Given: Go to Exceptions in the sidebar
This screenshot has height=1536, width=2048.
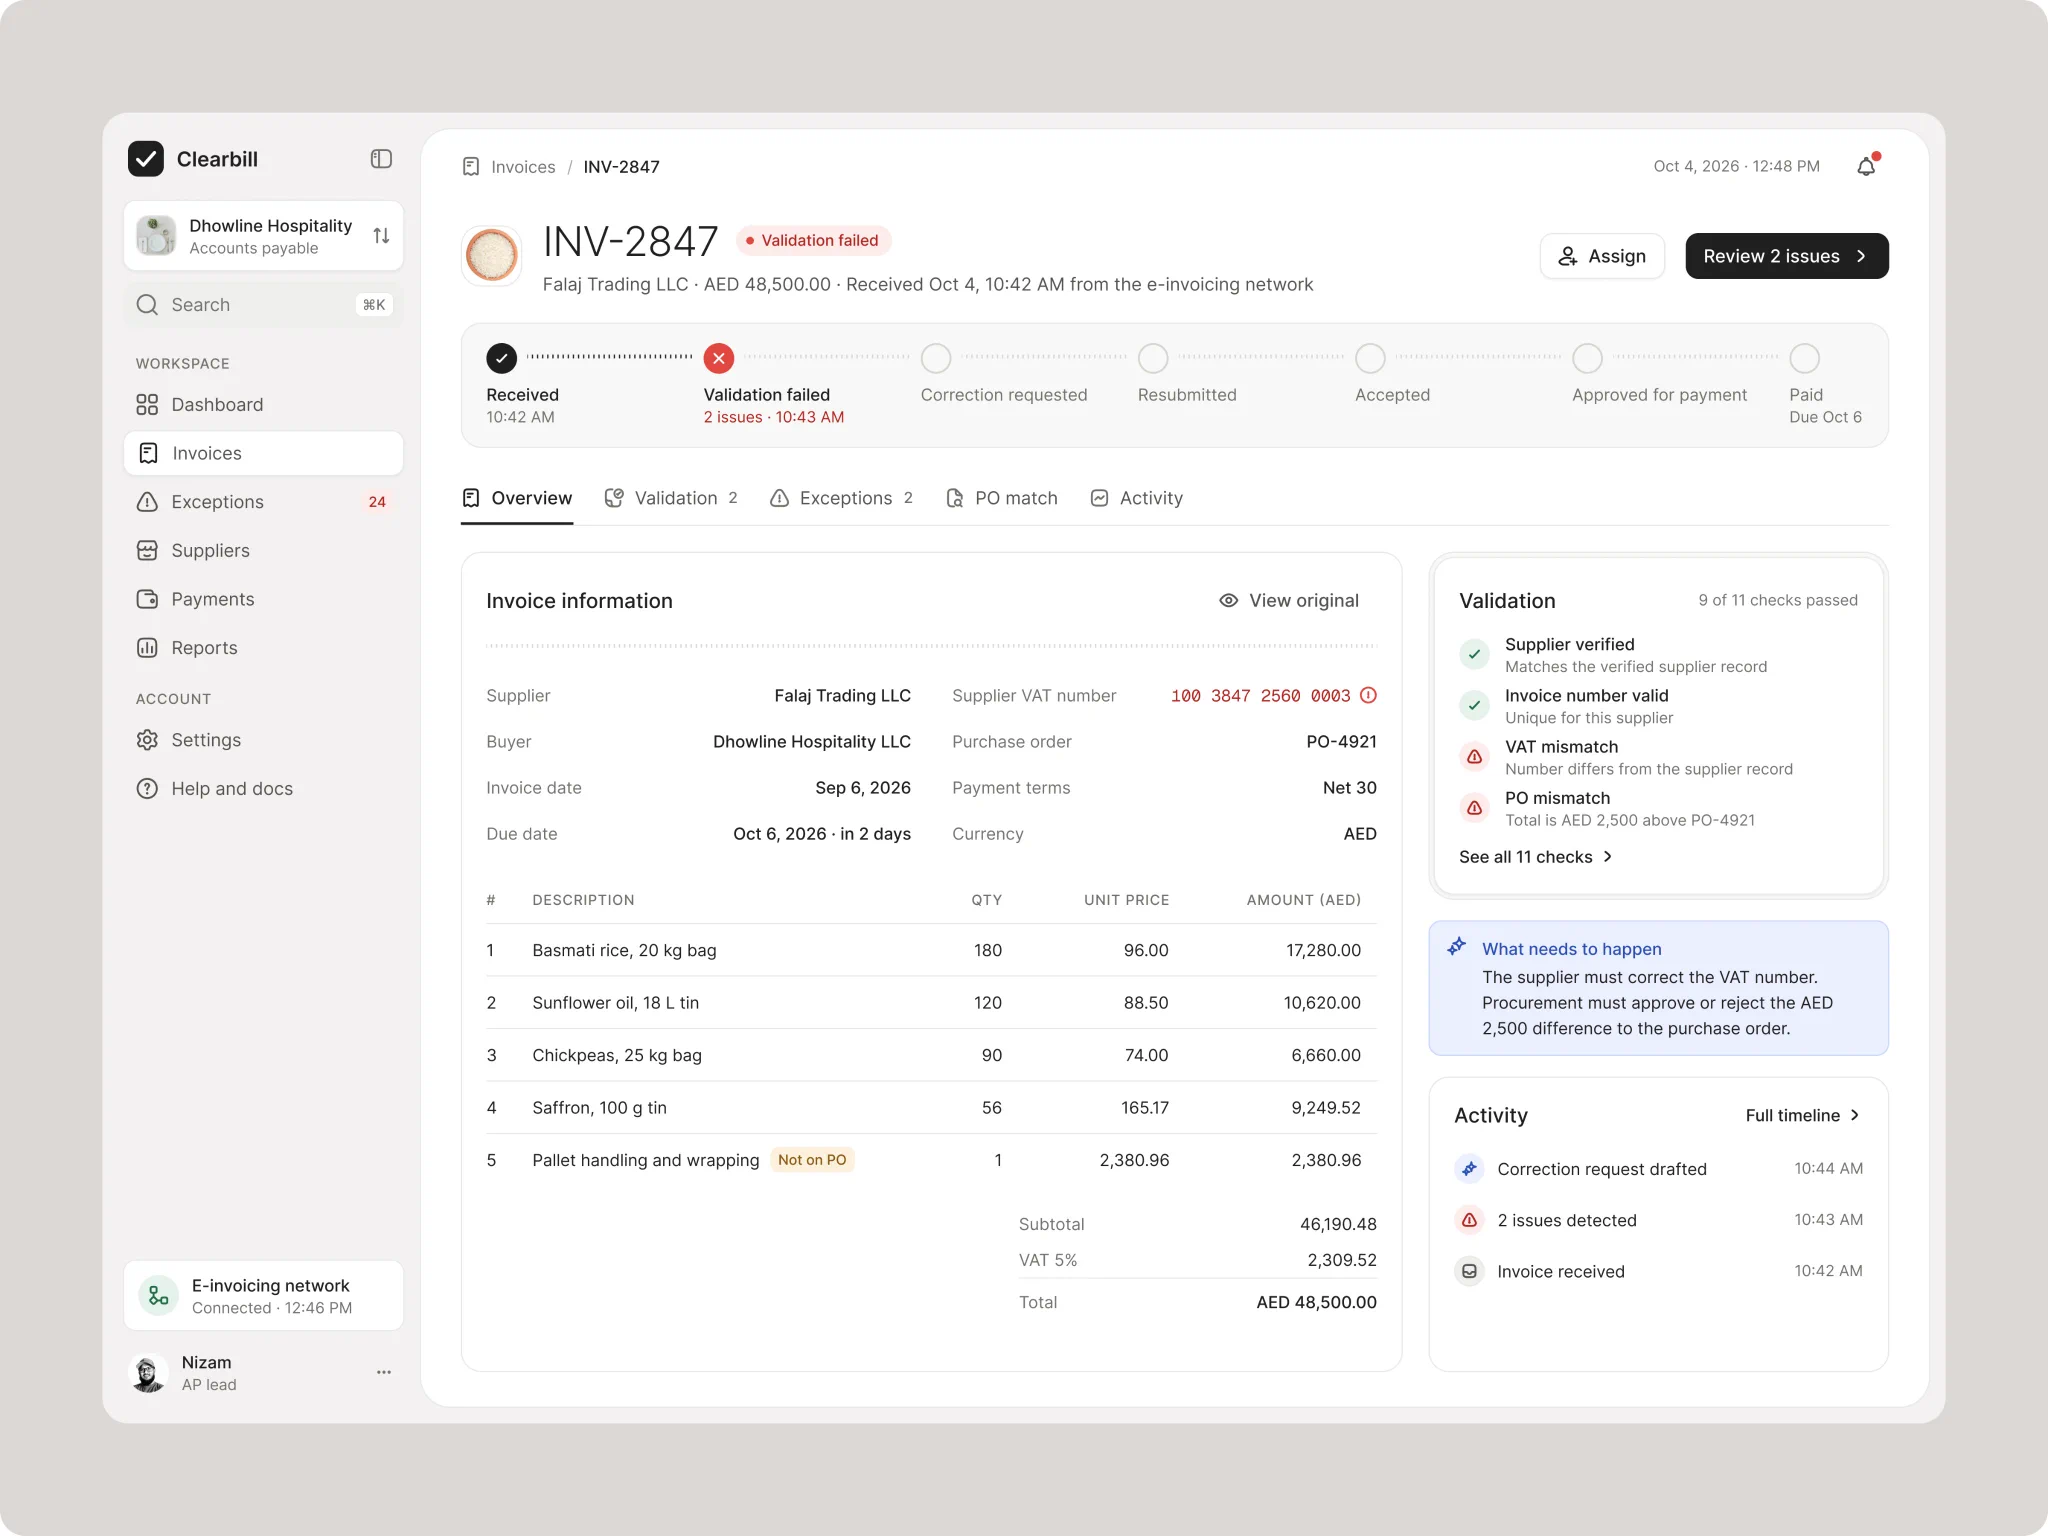Looking at the screenshot, I should click(x=263, y=501).
